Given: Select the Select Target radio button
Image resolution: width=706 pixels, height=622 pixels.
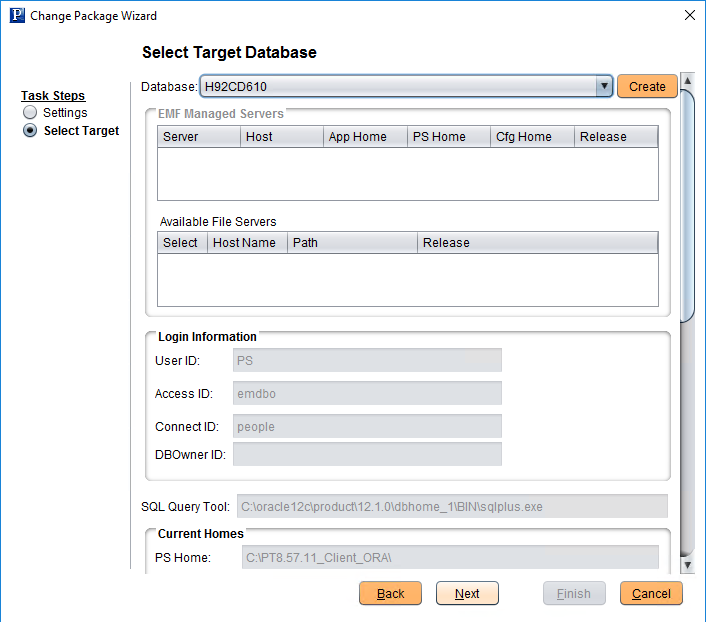Looking at the screenshot, I should (30, 131).
